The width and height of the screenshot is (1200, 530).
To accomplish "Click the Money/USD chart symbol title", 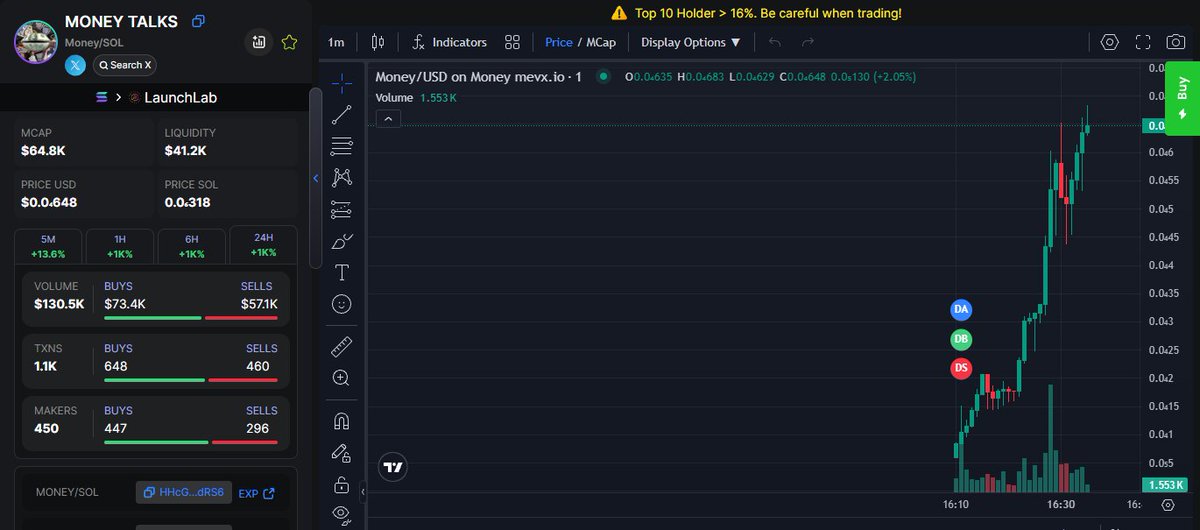I will click(479, 77).
